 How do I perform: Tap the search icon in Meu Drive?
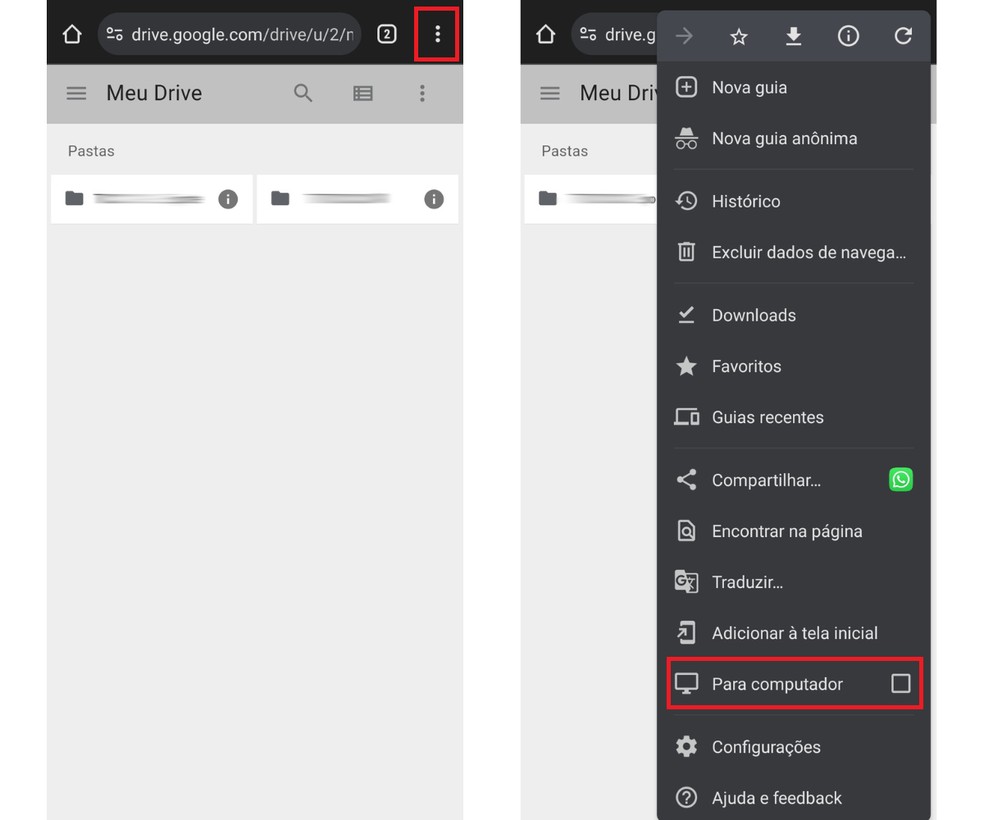(x=303, y=93)
